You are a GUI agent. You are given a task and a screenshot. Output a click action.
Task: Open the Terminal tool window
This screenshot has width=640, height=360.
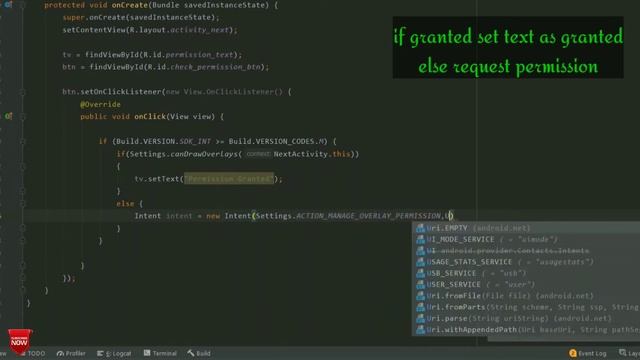[x=160, y=353]
